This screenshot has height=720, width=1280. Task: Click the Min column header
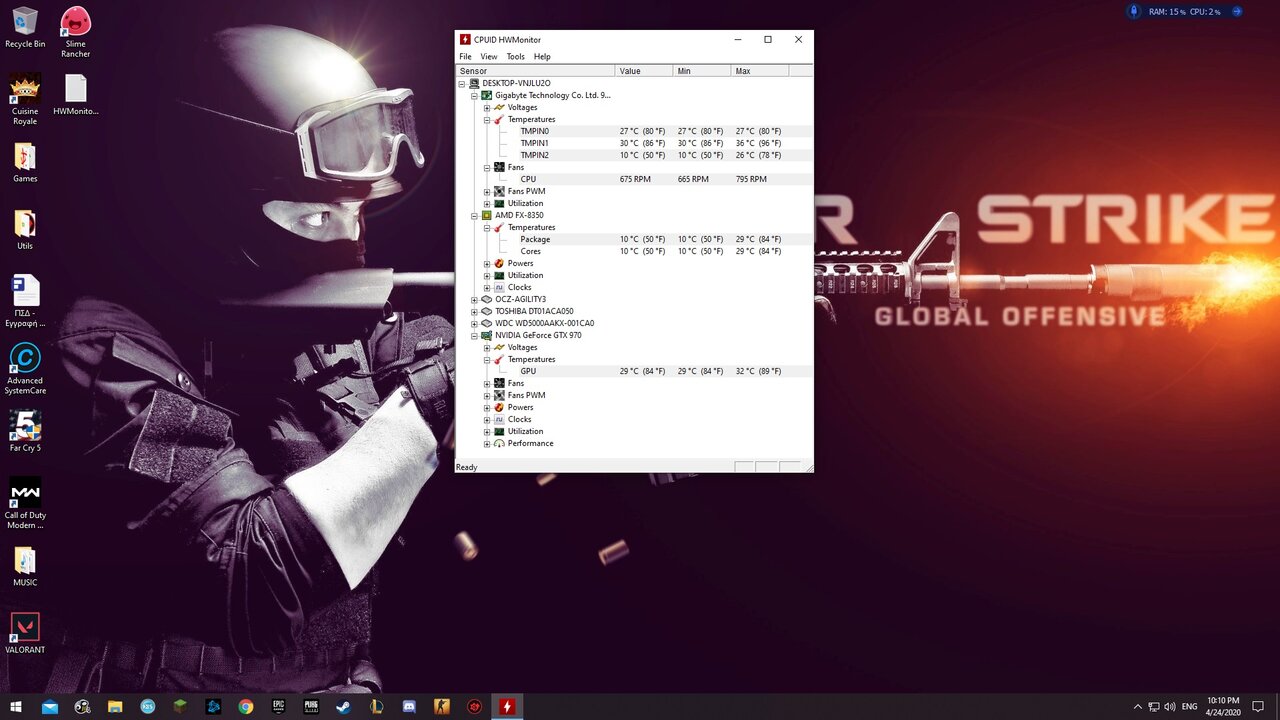tap(702, 71)
